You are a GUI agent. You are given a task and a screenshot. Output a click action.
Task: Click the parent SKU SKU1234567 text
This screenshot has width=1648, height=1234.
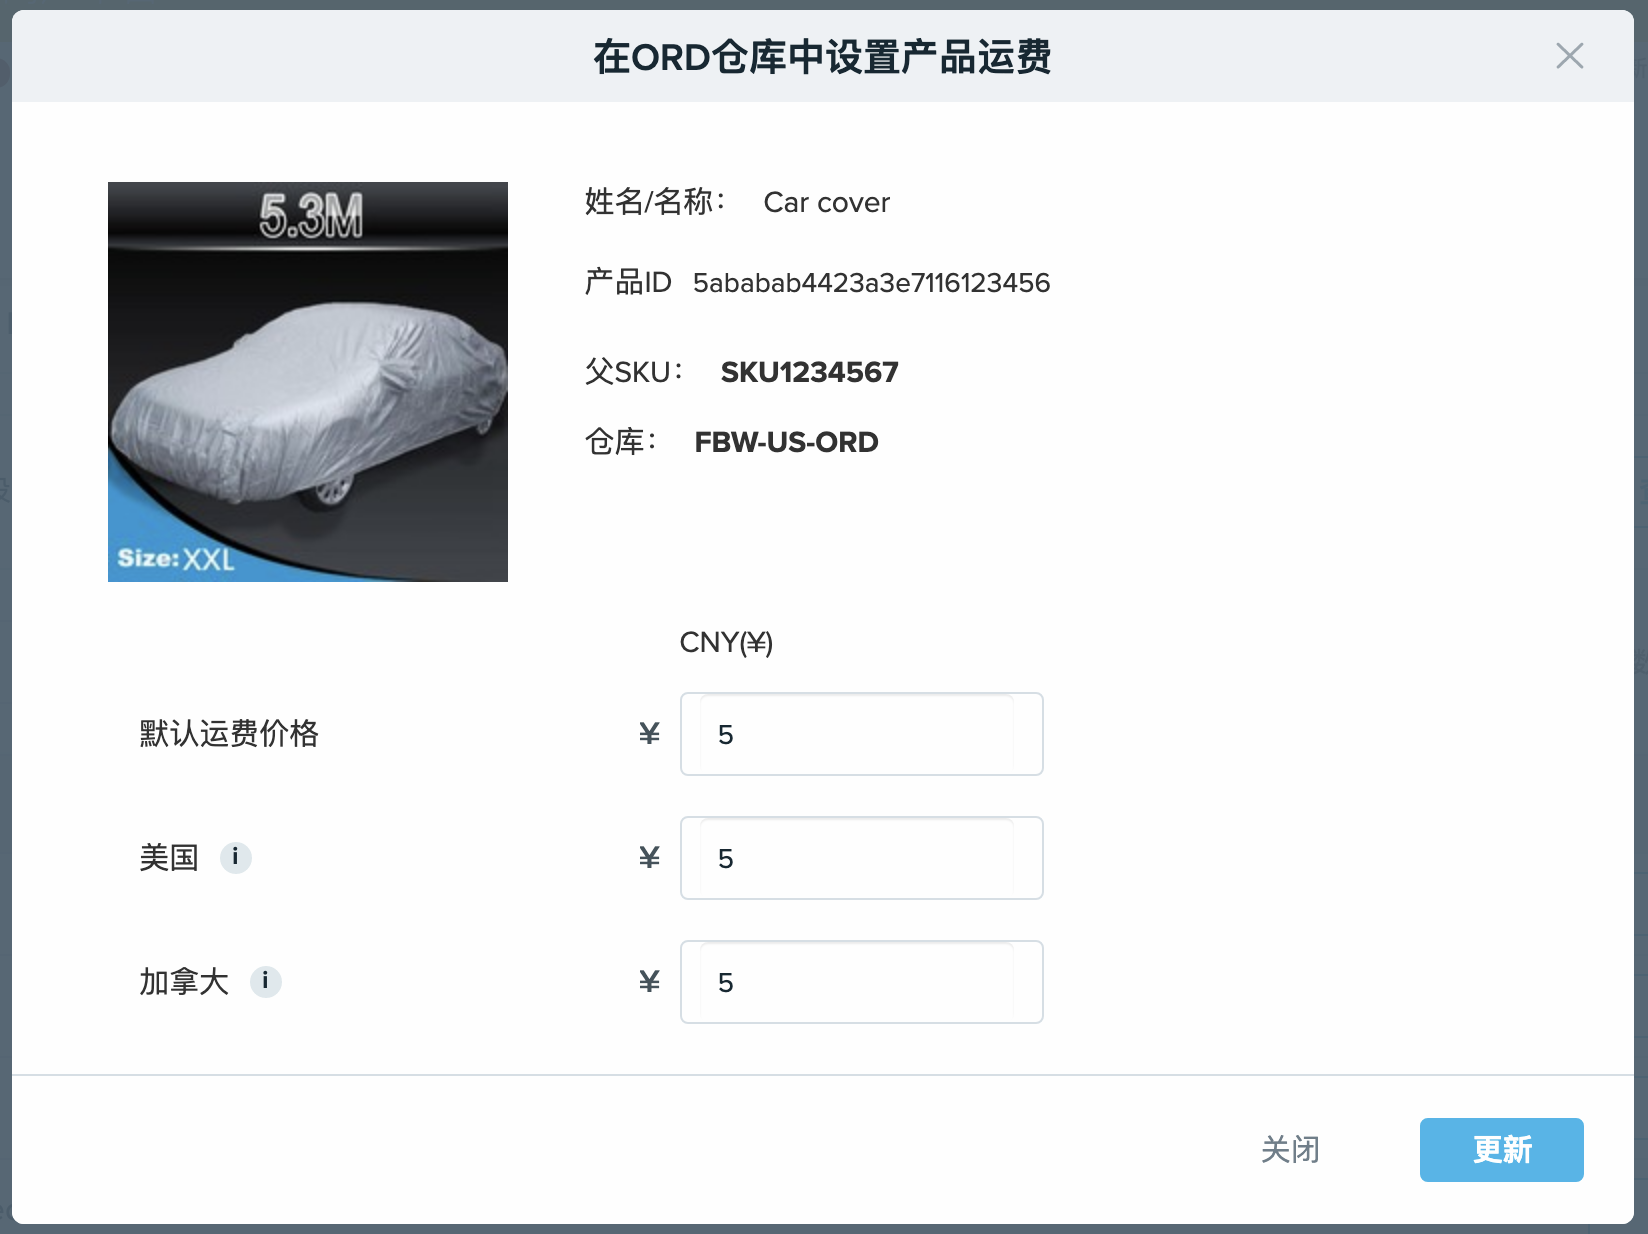pos(809,372)
